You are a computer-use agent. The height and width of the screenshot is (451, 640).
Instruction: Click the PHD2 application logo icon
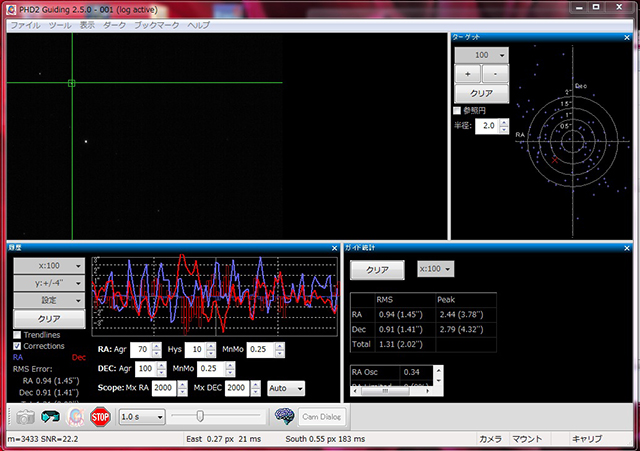click(x=11, y=9)
